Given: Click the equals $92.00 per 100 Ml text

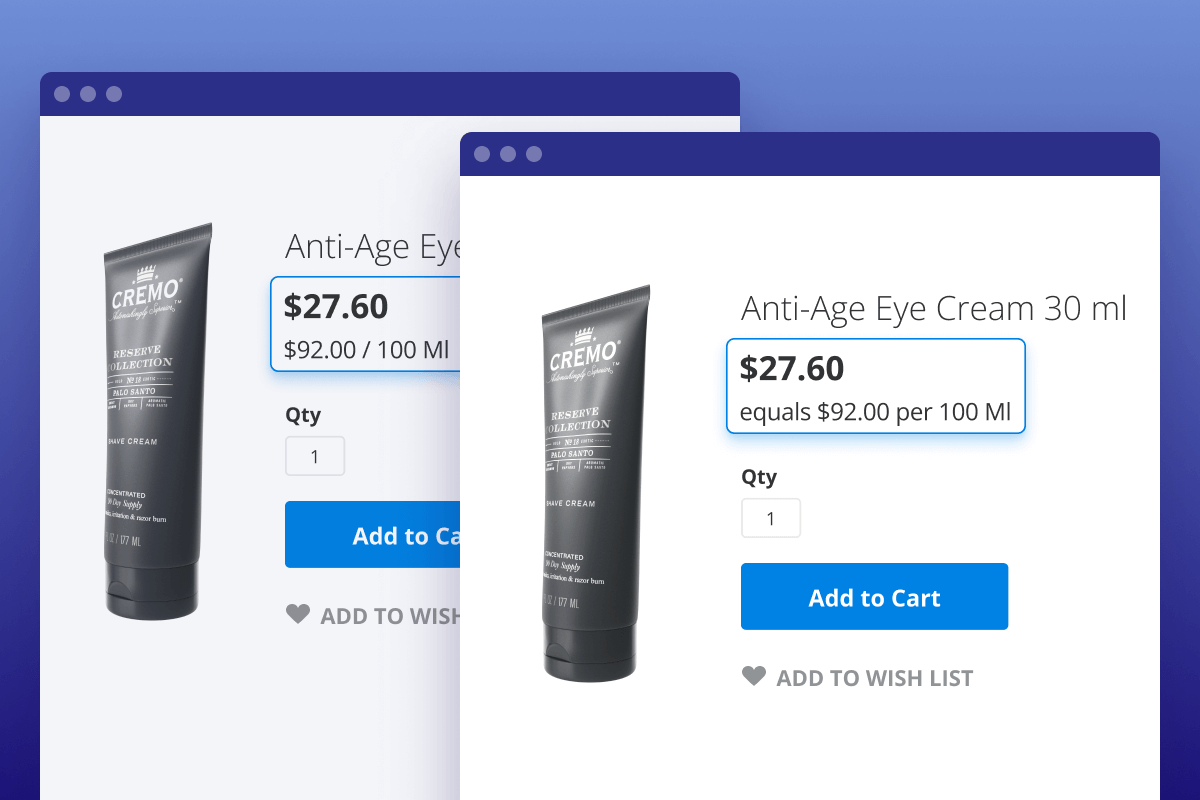Looking at the screenshot, I should (x=875, y=411).
